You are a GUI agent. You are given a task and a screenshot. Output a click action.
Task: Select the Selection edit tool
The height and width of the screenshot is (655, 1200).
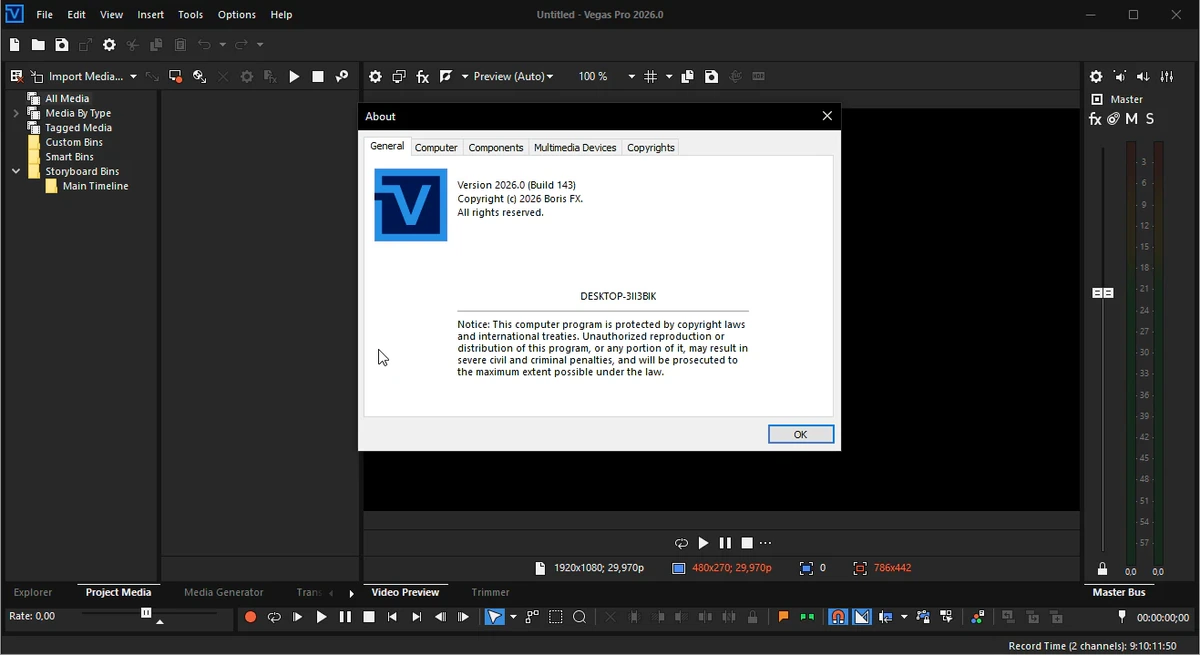tap(556, 618)
